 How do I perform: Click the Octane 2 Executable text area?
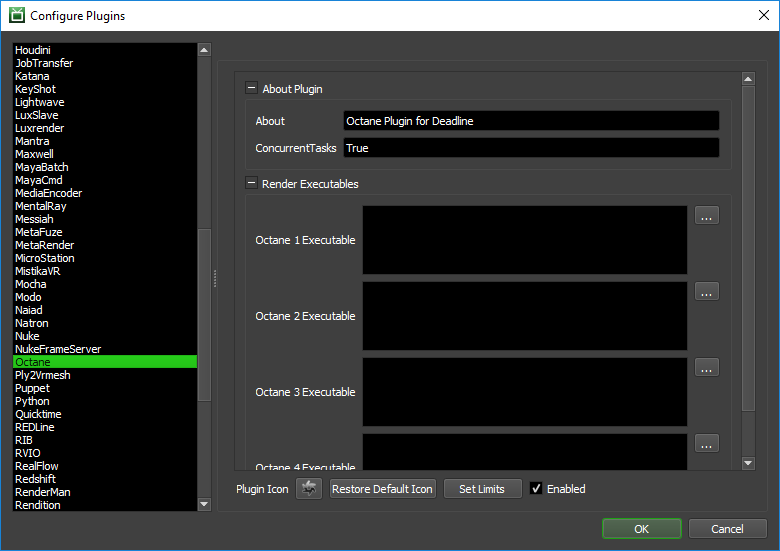coord(525,316)
